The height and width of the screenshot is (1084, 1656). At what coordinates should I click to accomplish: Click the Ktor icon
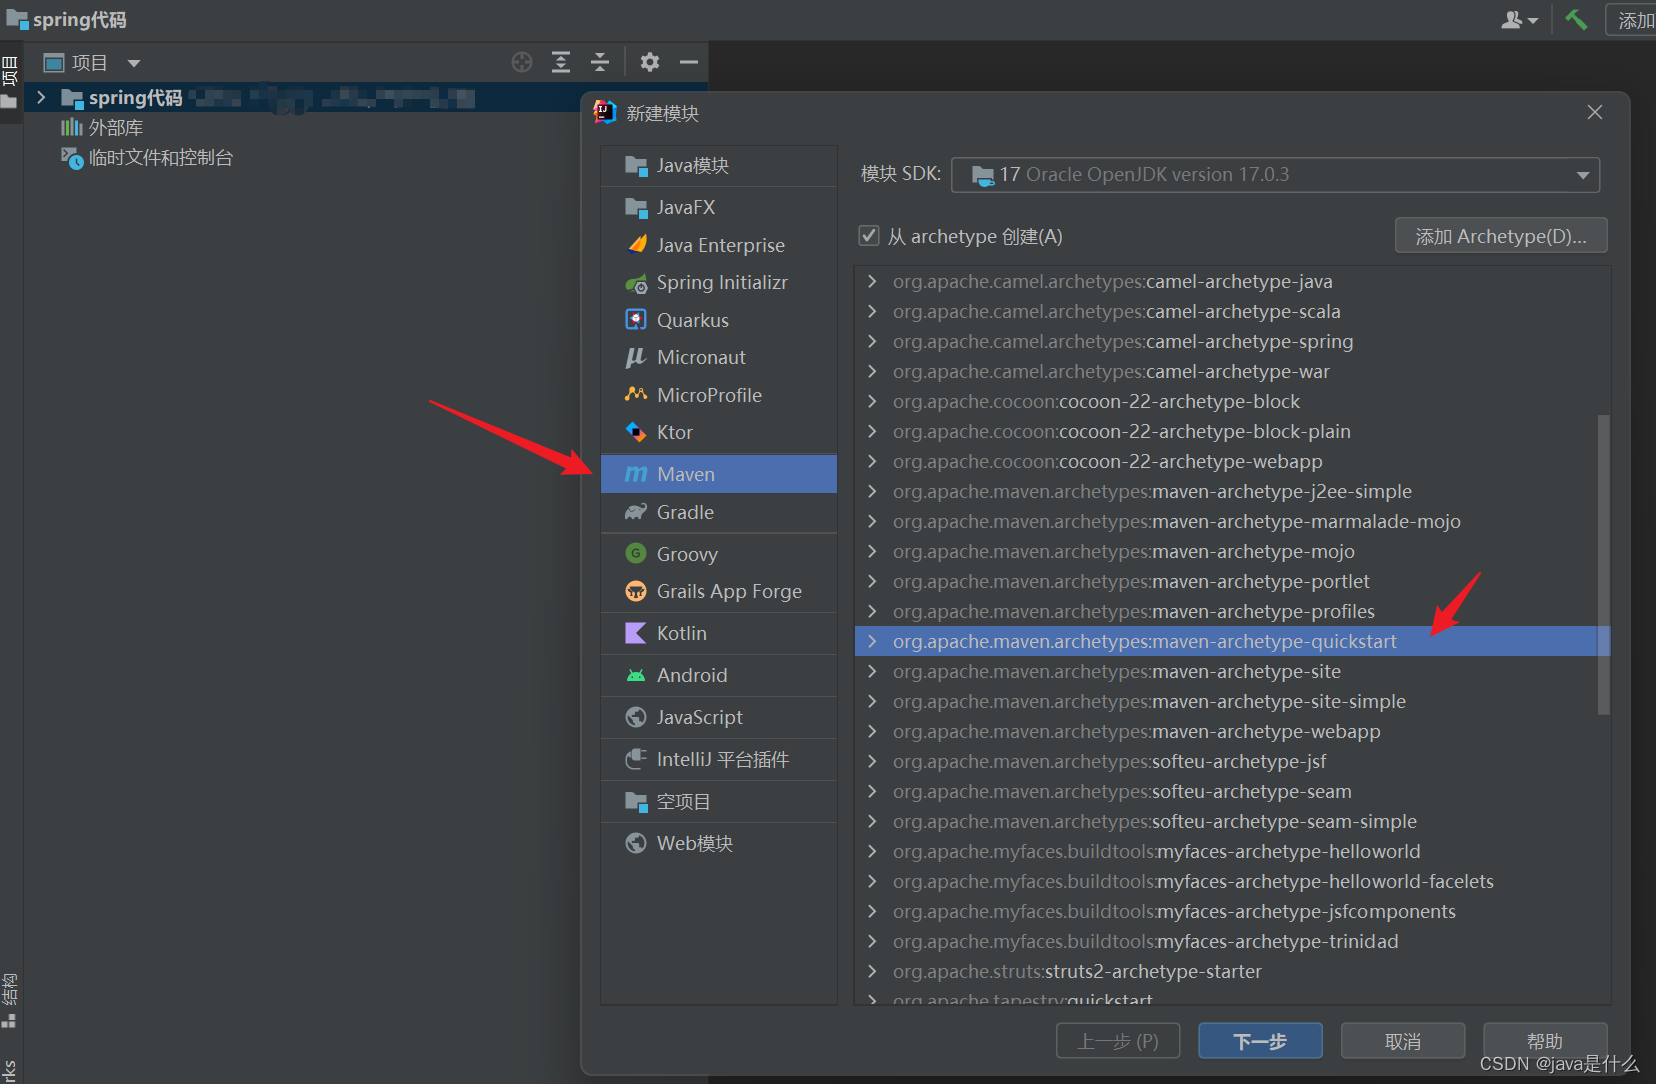tap(636, 432)
